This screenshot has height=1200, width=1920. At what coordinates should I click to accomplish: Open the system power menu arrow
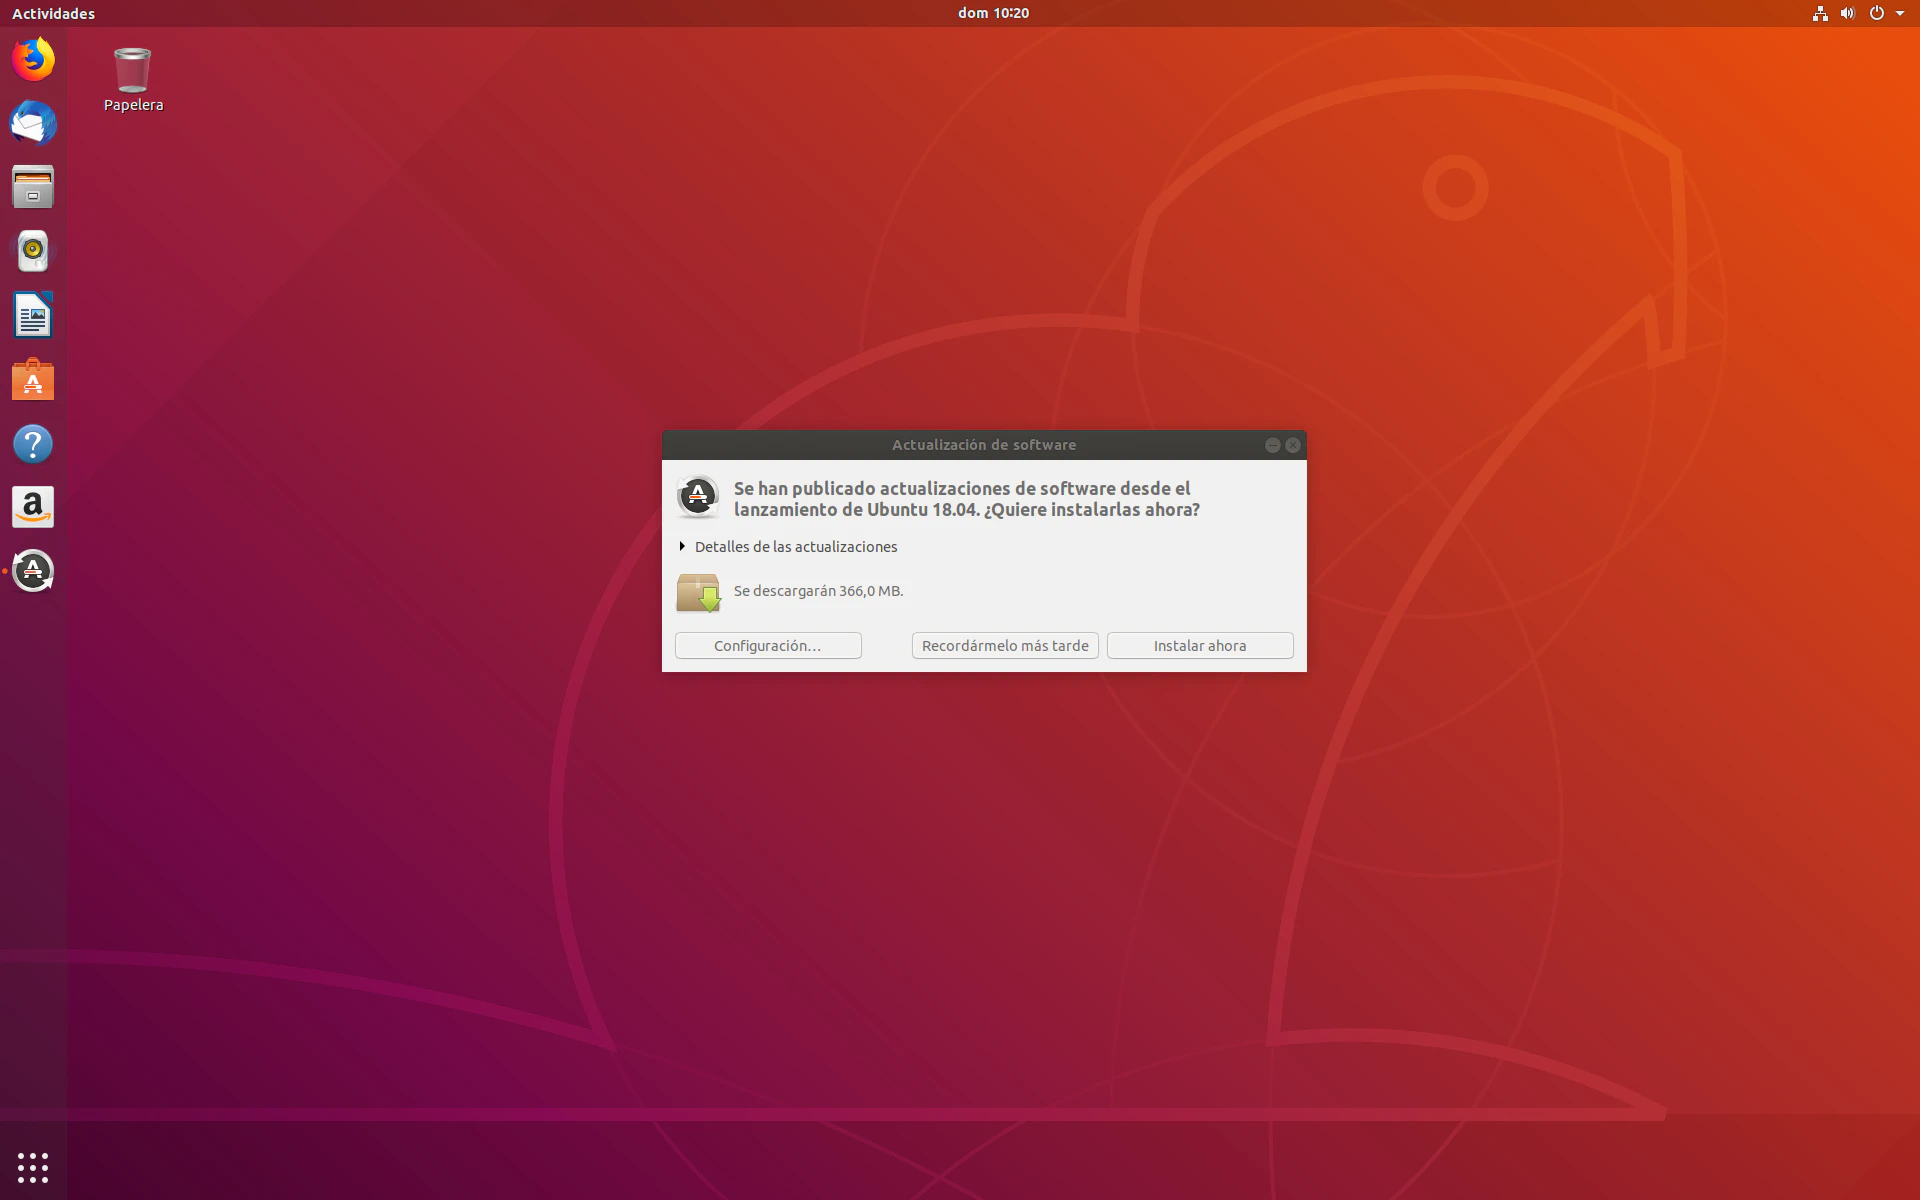tap(1899, 13)
